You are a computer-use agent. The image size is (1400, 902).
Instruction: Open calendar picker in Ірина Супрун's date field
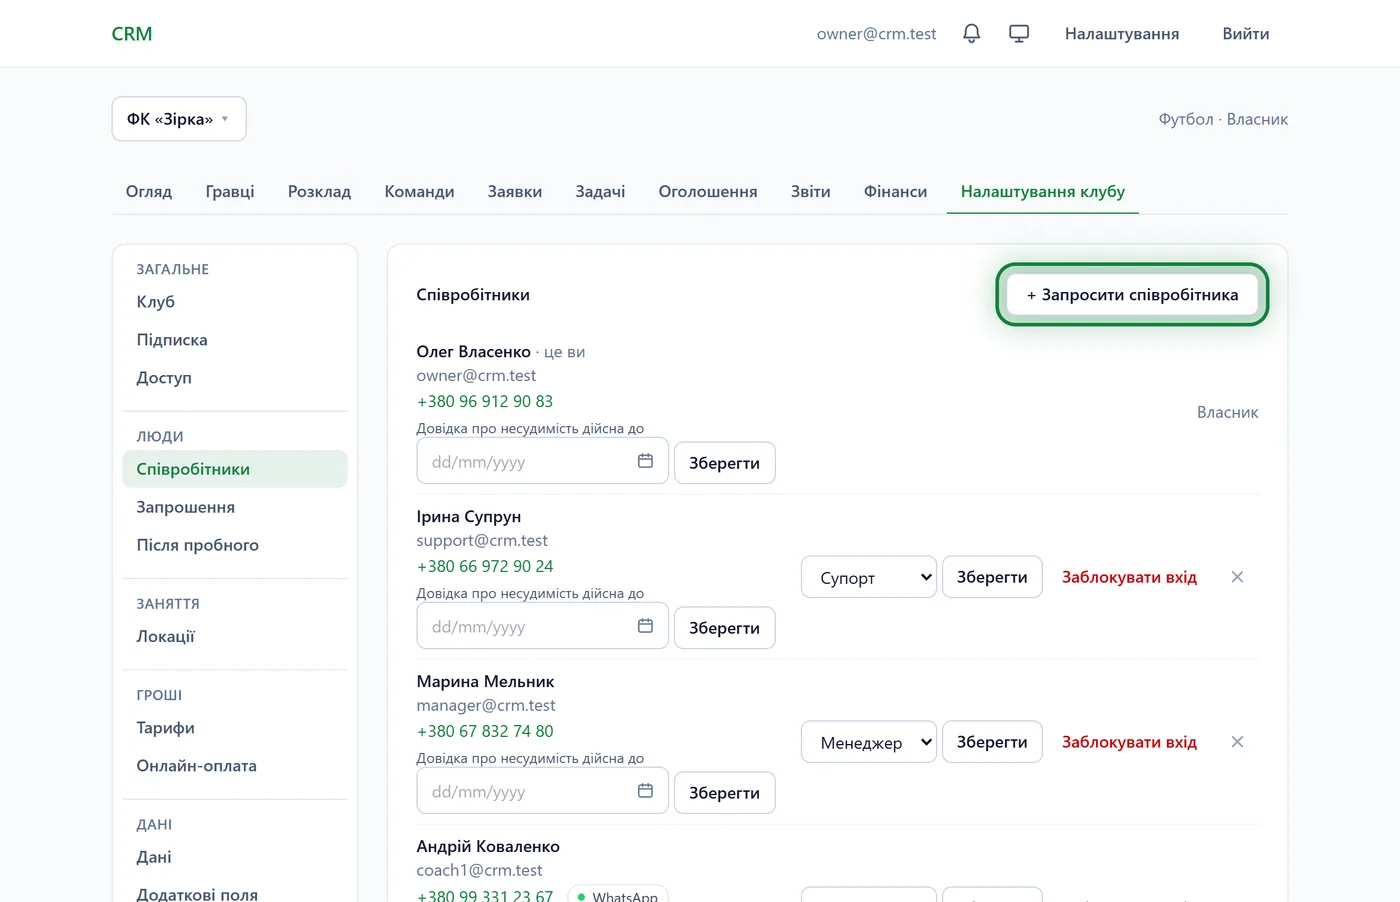645,627
